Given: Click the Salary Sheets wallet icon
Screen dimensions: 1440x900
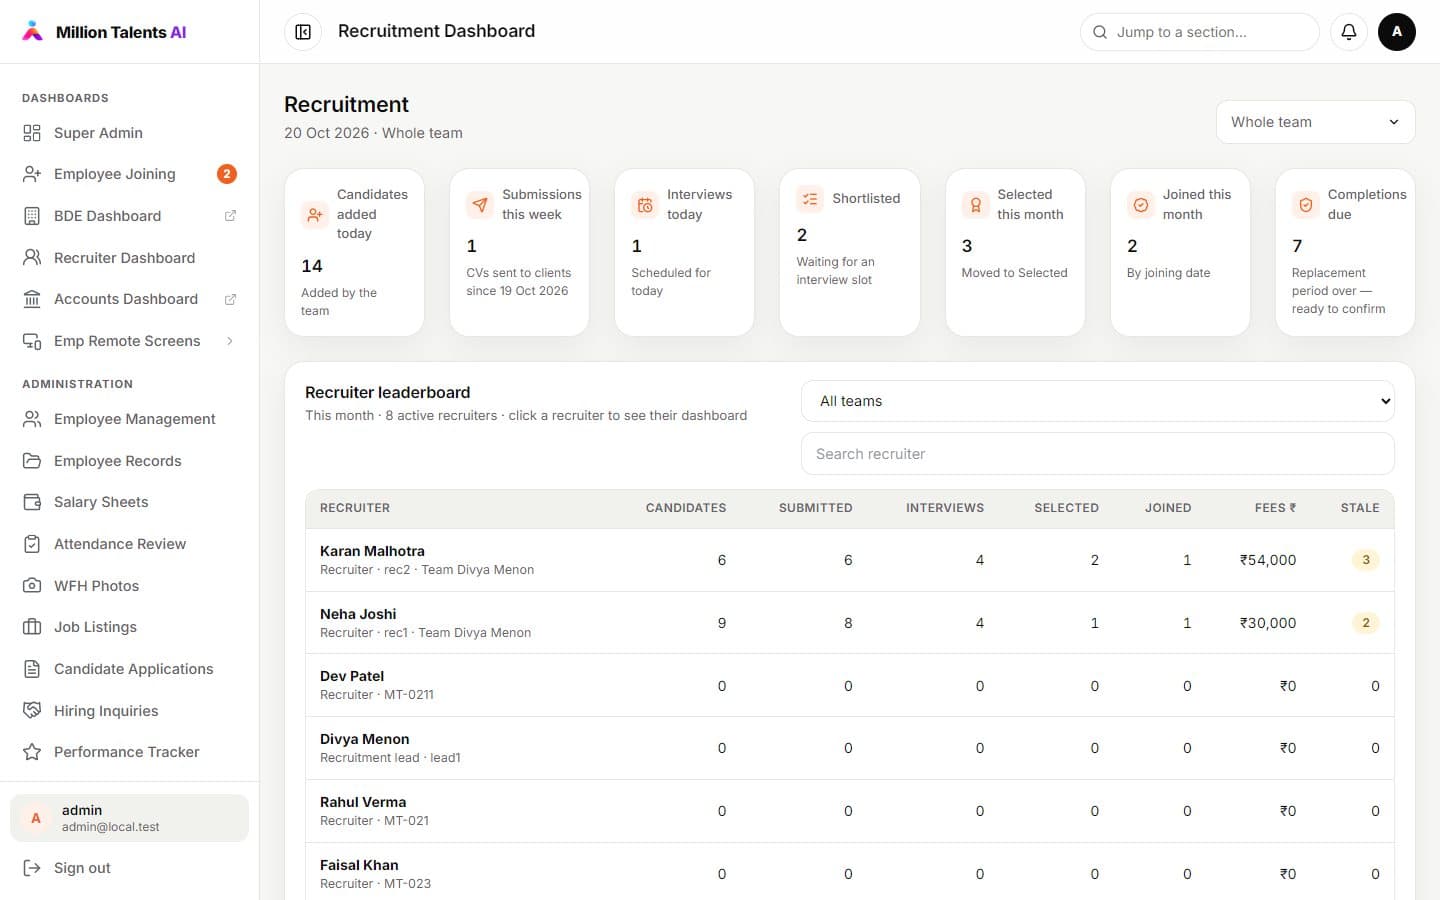Looking at the screenshot, I should (x=32, y=502).
